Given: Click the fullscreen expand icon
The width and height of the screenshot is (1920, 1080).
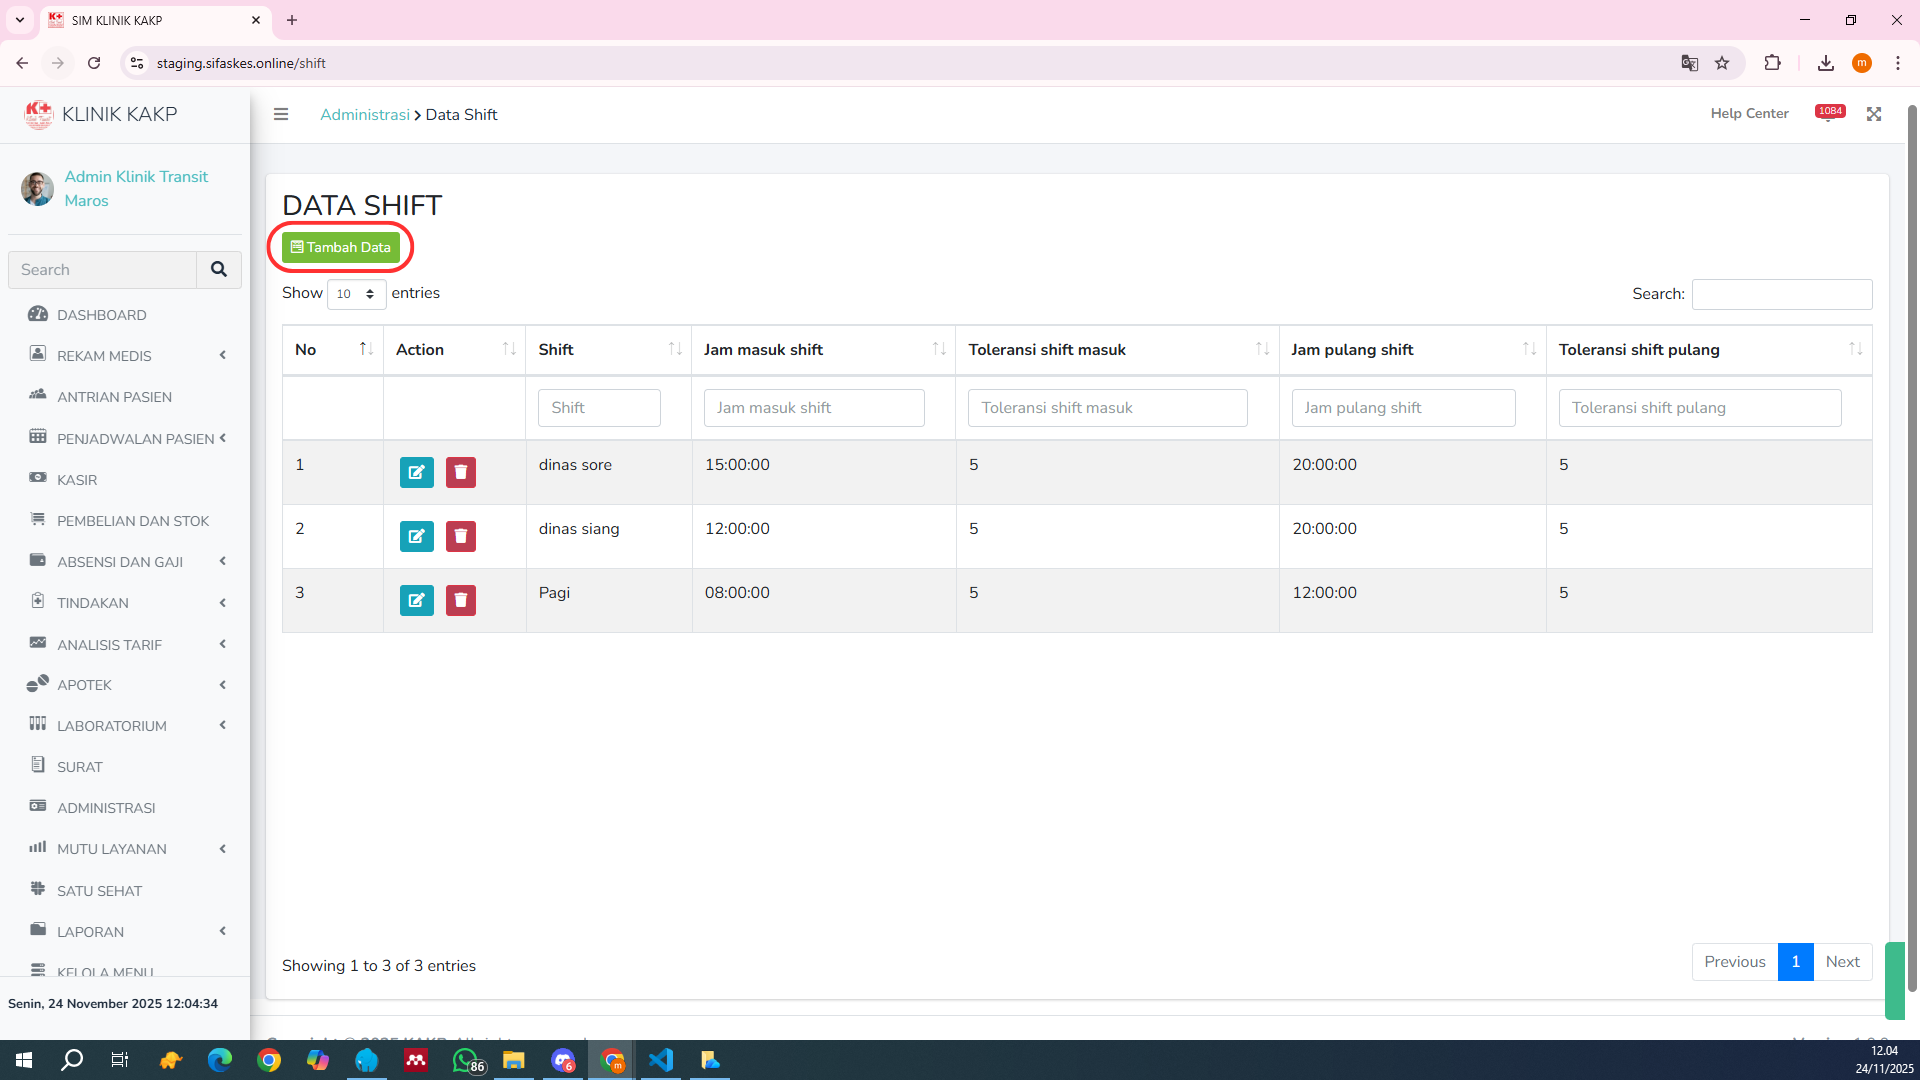Looking at the screenshot, I should point(1874,114).
